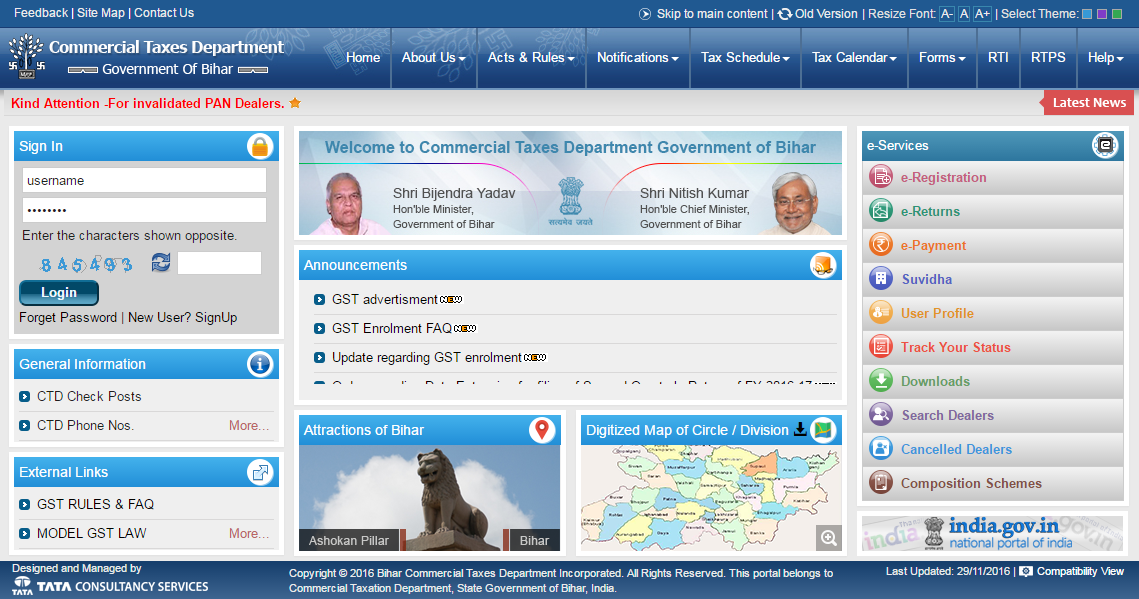Viewport: 1139px width, 599px height.
Task: Open Track Your Status icon
Action: (x=881, y=348)
